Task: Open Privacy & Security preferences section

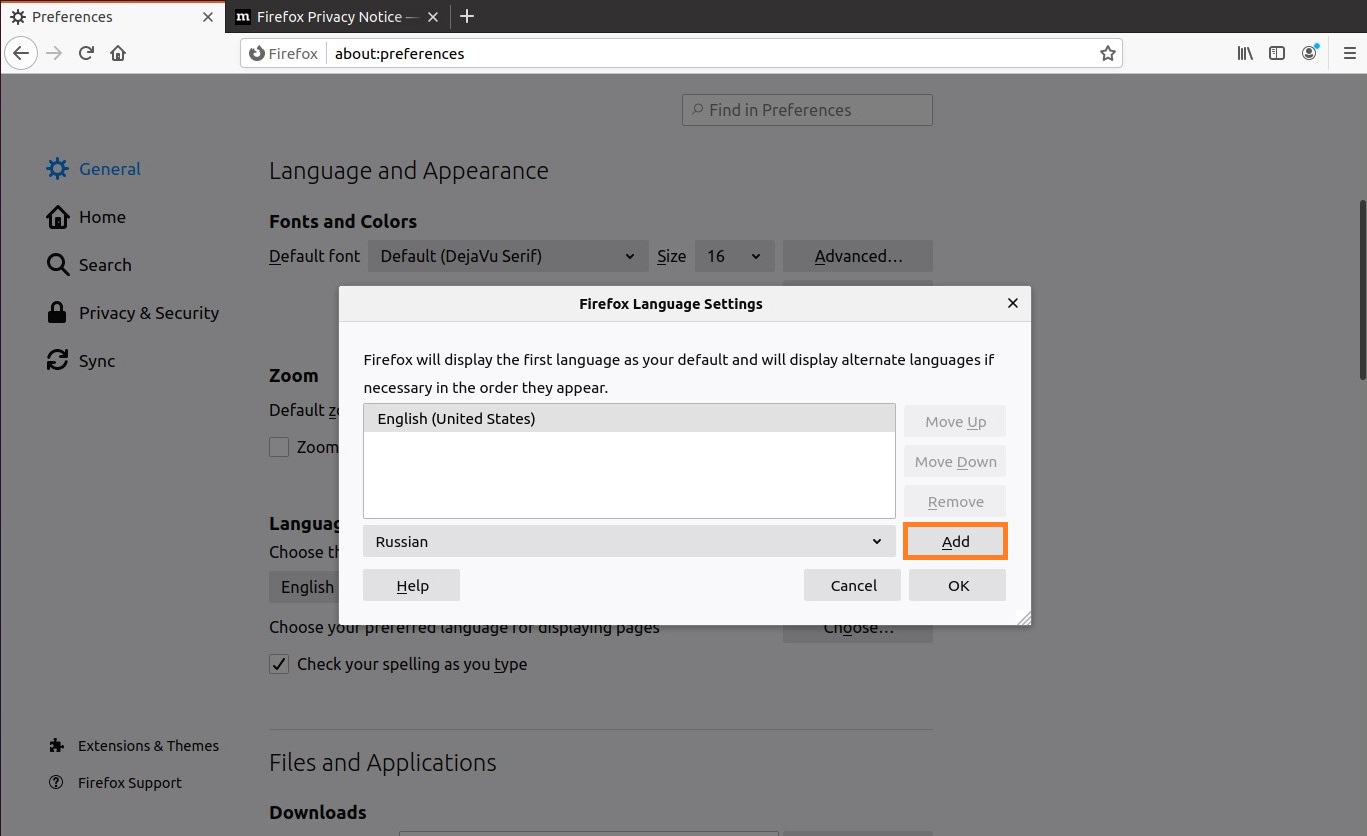Action: [148, 313]
